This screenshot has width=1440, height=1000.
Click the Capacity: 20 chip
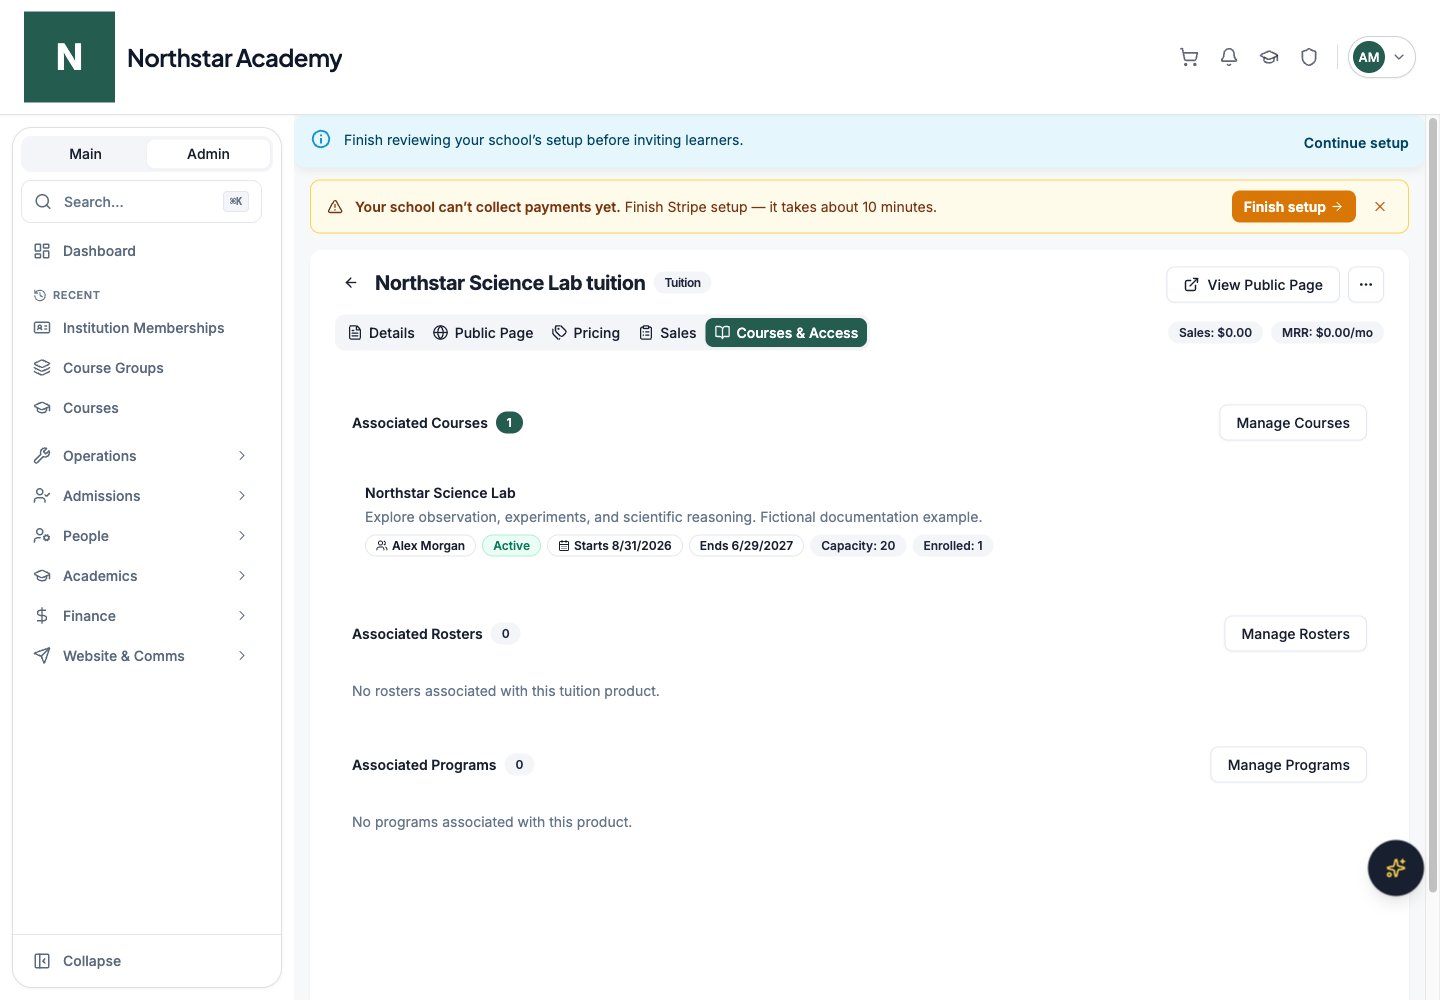pos(858,546)
